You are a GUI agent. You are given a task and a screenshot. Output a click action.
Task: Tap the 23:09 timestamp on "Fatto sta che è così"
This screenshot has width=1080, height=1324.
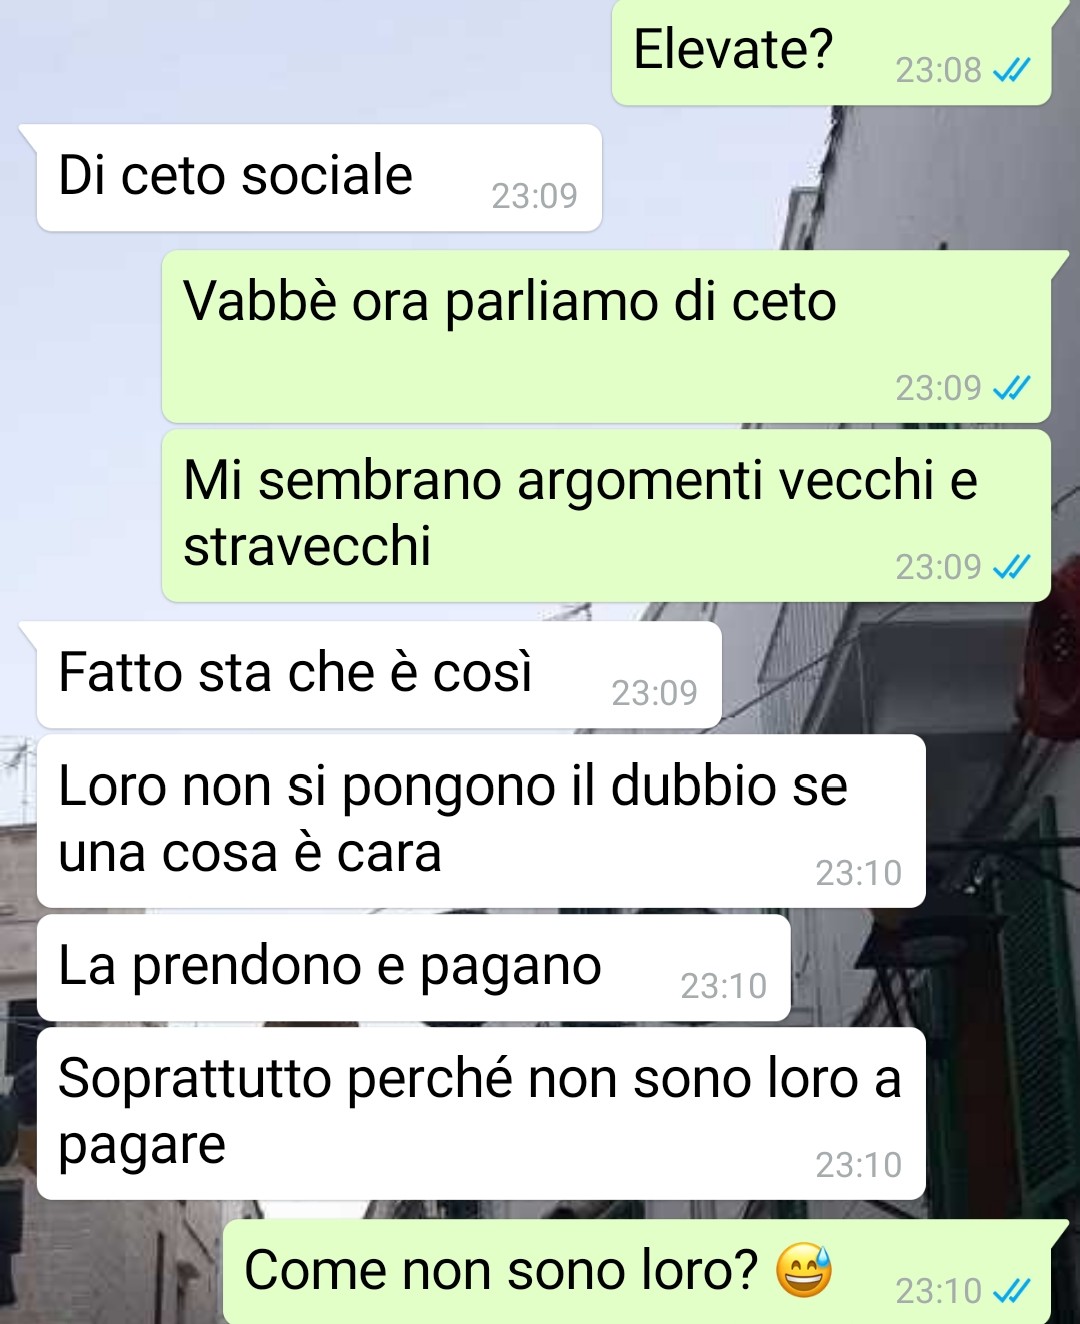pos(654,693)
